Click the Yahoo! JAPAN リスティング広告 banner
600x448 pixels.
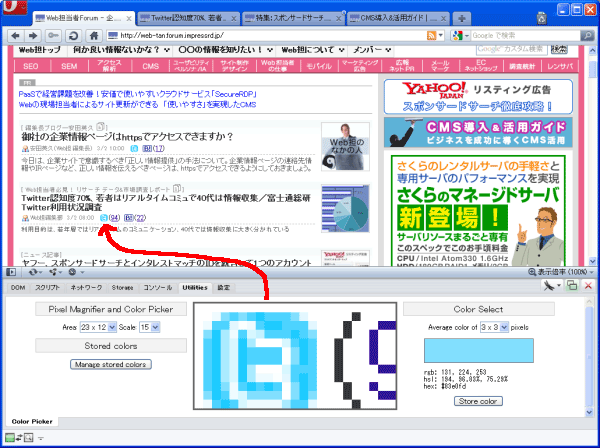click(x=478, y=97)
